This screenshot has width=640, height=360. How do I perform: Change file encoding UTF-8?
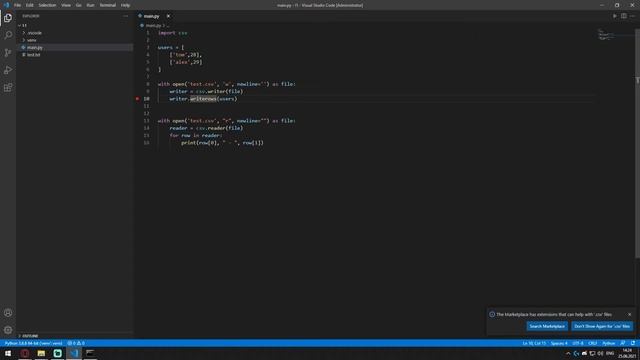coord(578,343)
